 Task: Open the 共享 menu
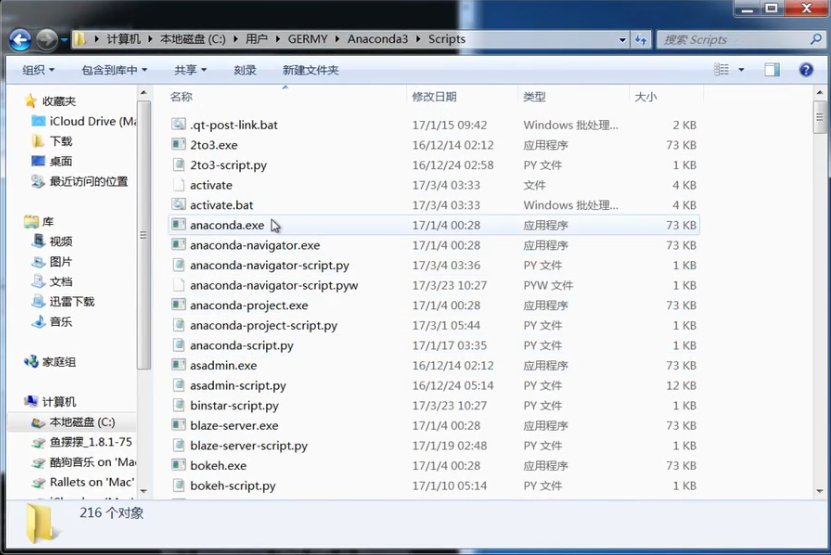(x=190, y=70)
